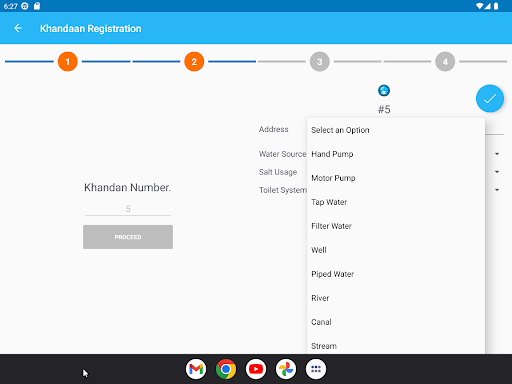This screenshot has height=384, width=512.
Task: Click the #5 household label
Action: pos(384,109)
